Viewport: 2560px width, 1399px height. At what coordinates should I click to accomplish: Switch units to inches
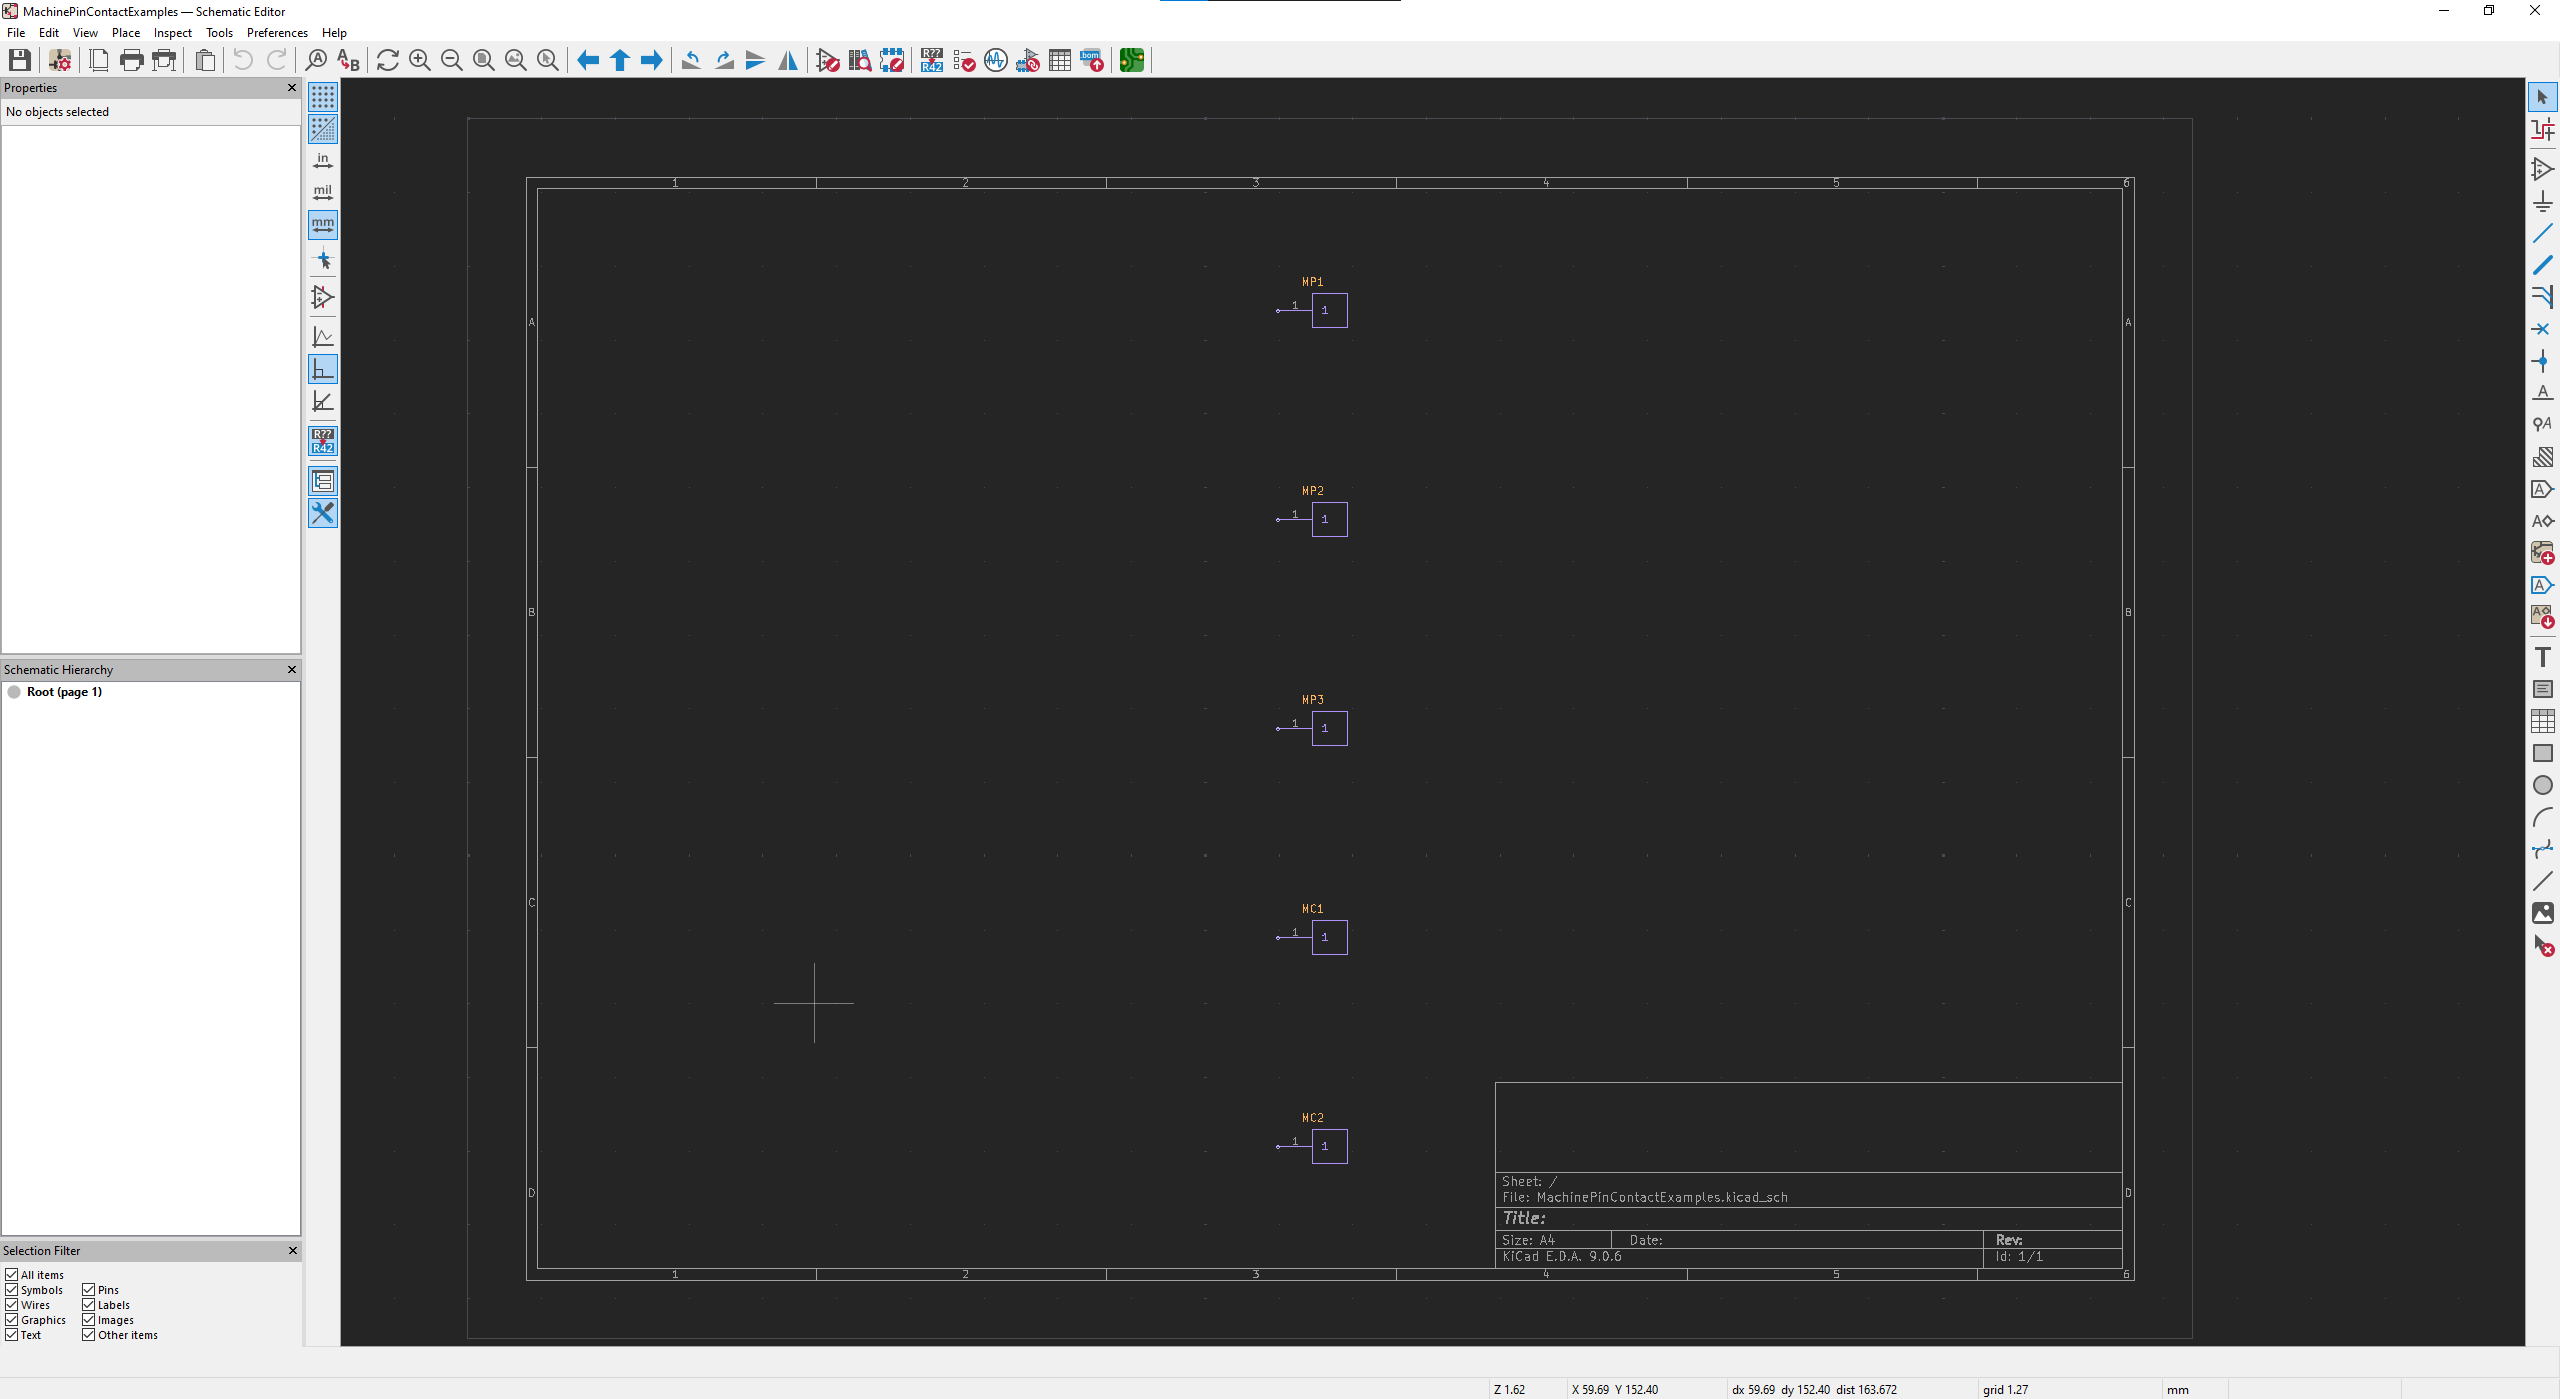pyautogui.click(x=323, y=160)
